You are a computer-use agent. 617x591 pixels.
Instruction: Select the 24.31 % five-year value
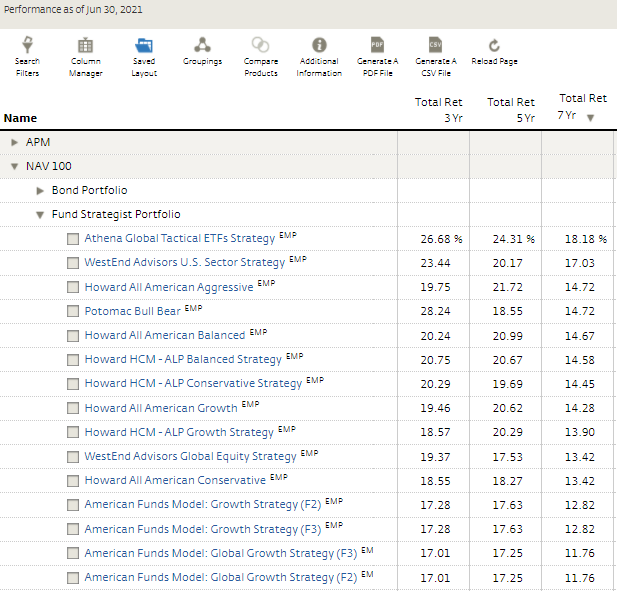(x=514, y=239)
